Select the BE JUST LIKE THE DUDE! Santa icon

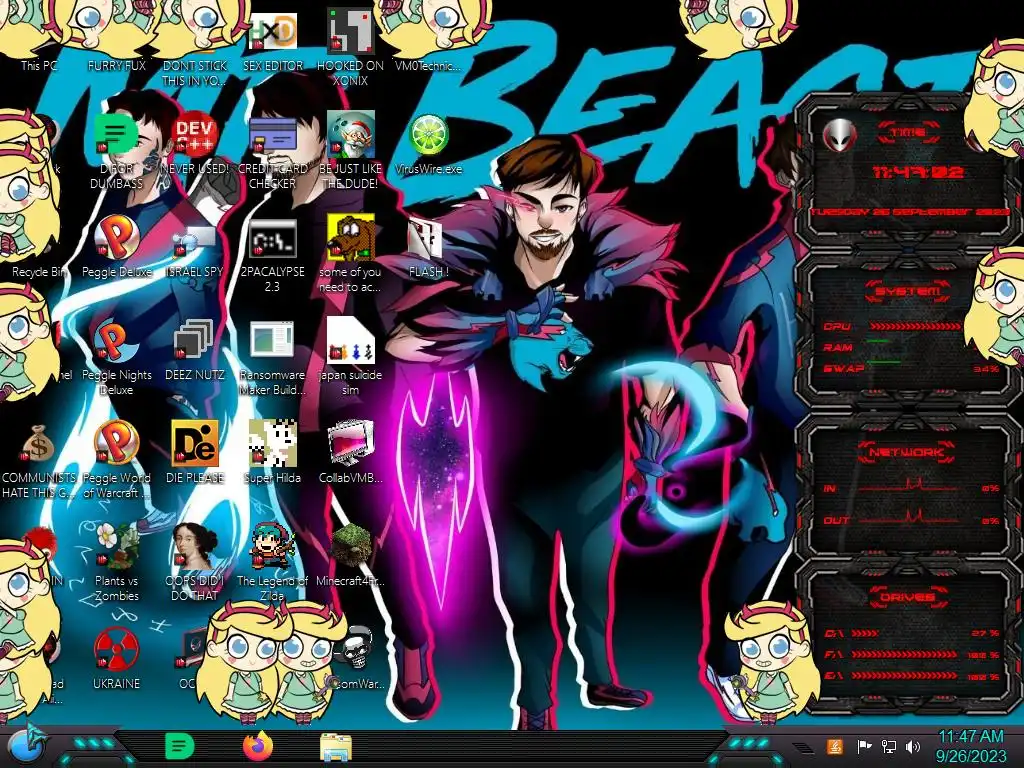(350, 135)
